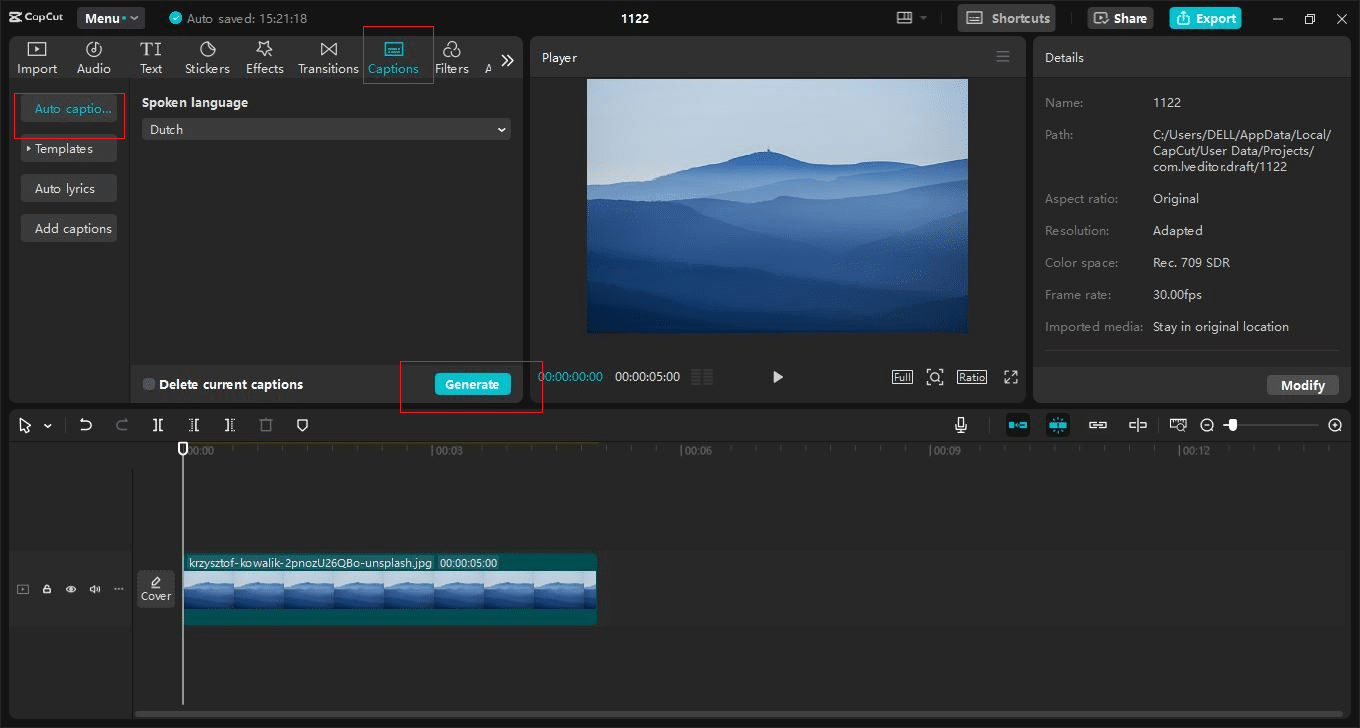Switch to the Captions tab
The width and height of the screenshot is (1360, 728).
coord(396,56)
